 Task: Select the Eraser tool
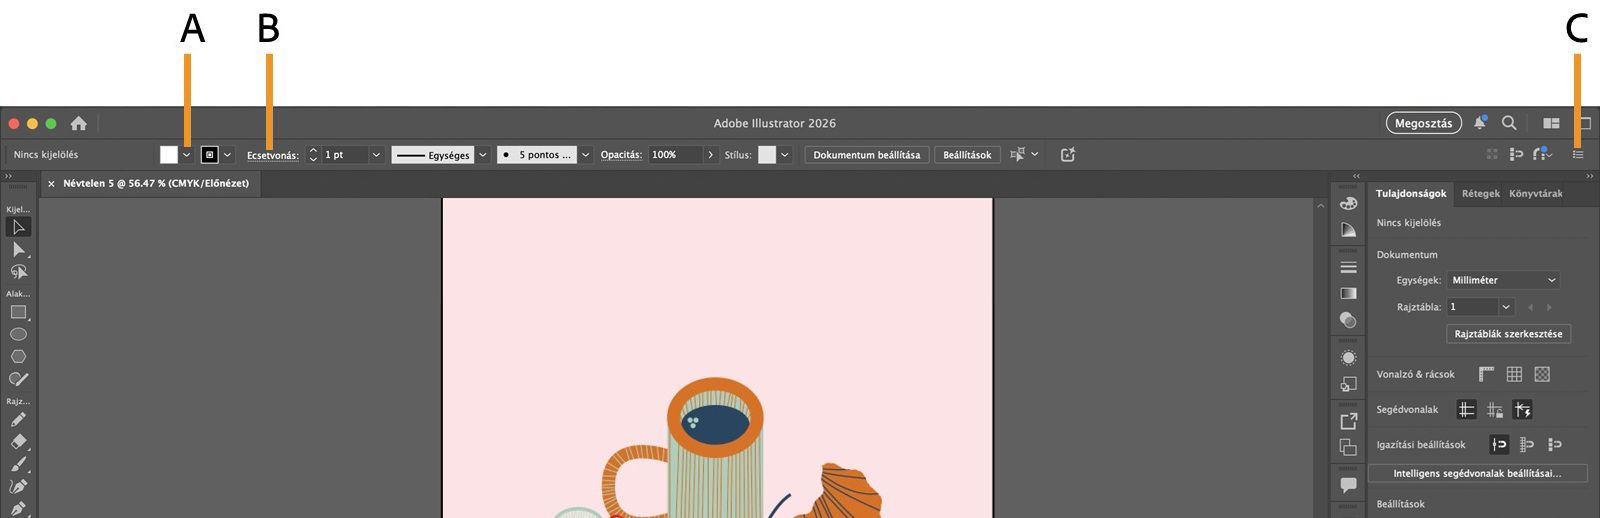tap(18, 442)
